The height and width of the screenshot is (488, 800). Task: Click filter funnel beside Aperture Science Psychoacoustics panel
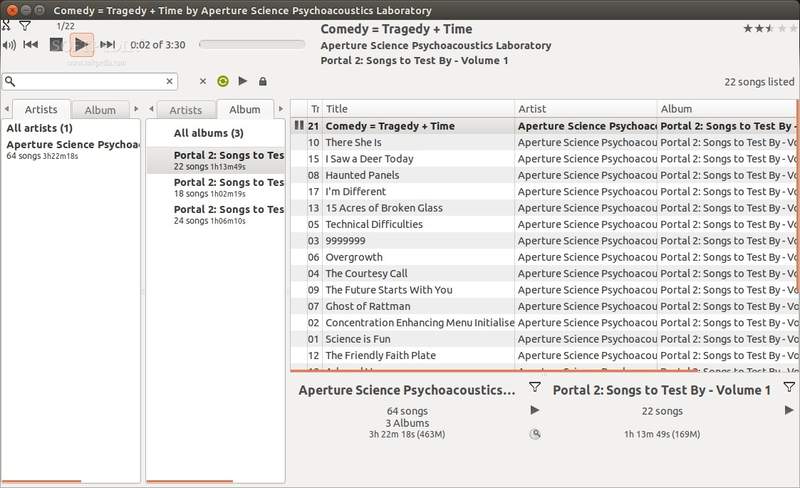(535, 387)
